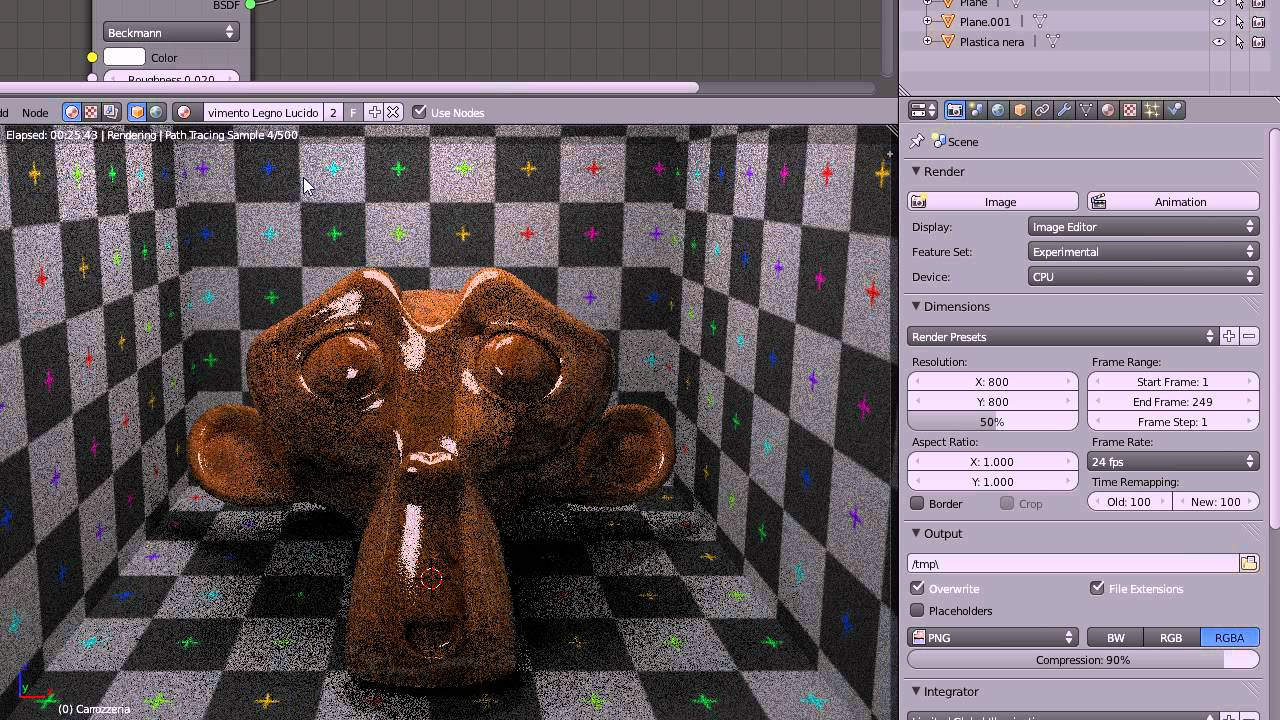Browse materials via the sphere icon
This screenshot has width=1280, height=720.
184,112
